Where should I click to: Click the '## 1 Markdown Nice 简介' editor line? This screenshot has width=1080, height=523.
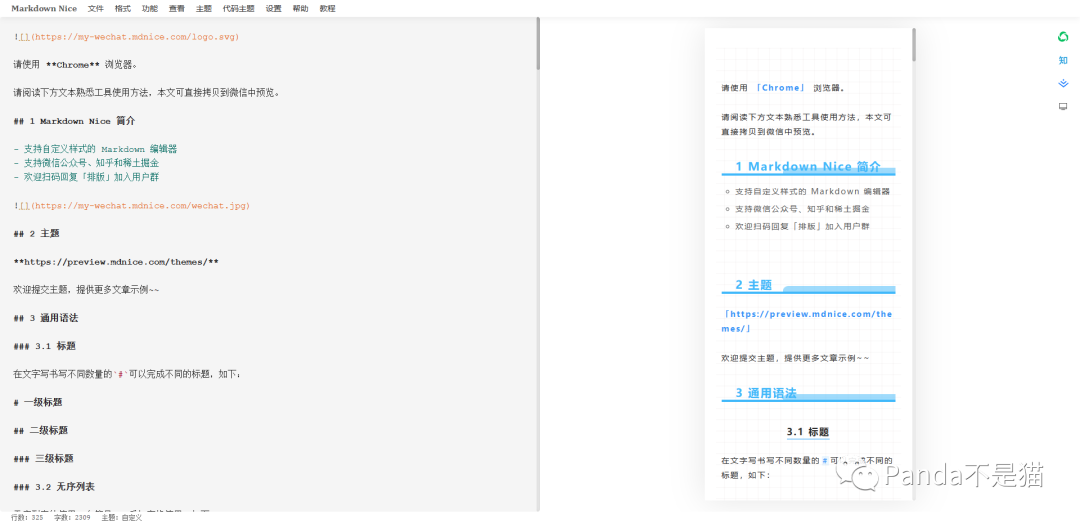[x=74, y=121]
